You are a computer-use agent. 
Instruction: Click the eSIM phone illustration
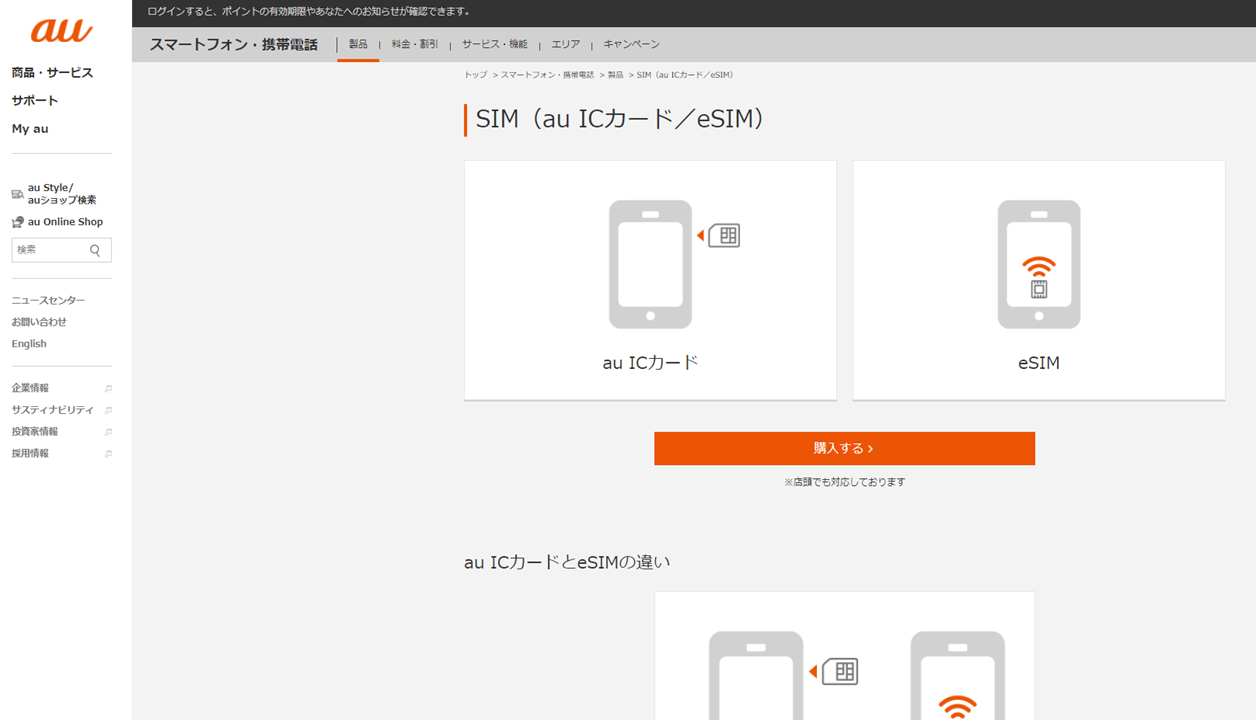[1039, 264]
